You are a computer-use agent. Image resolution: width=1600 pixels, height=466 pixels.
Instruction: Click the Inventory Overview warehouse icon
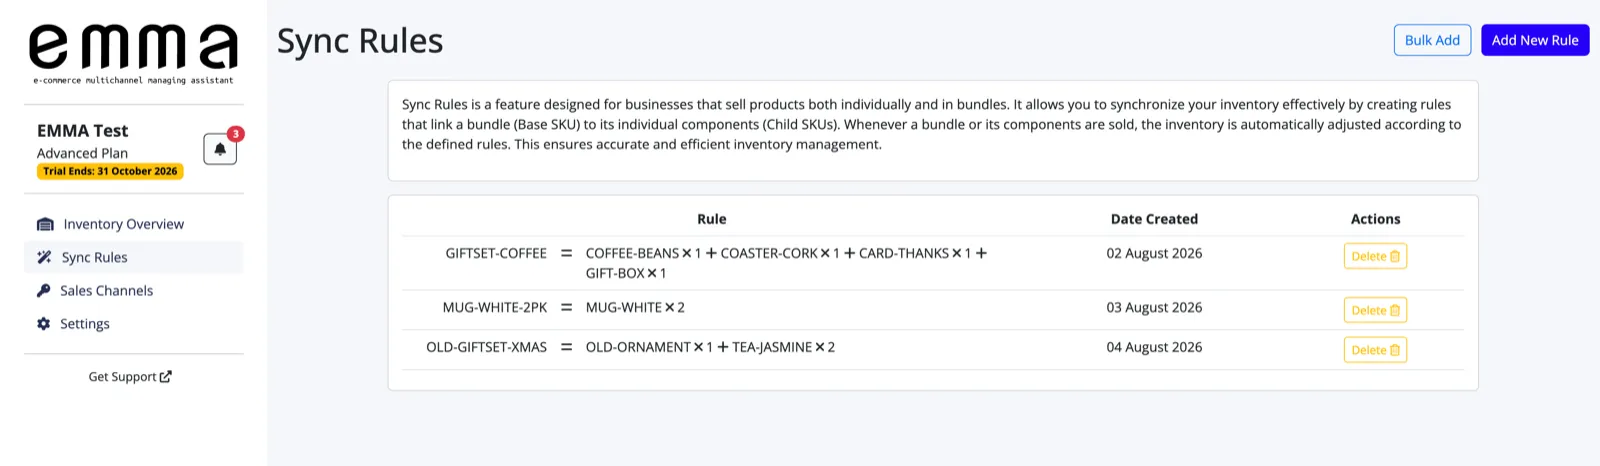45,224
